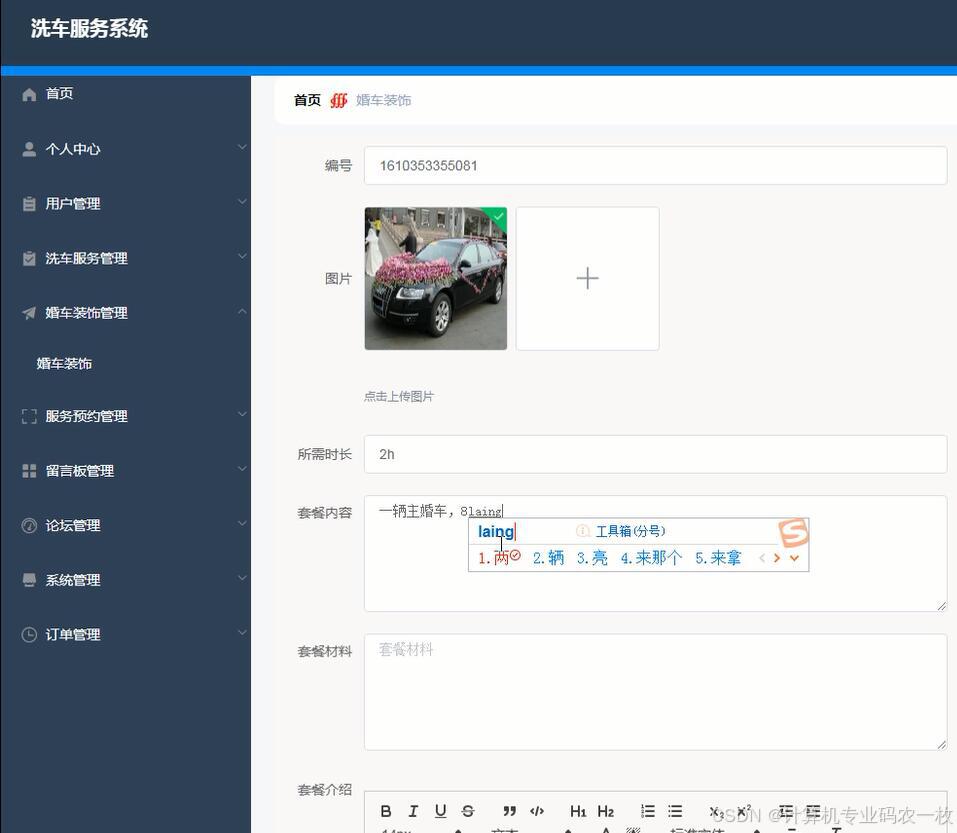This screenshot has width=957, height=833.
Task: Click the 首页 breadcrumb link
Action: tap(307, 100)
